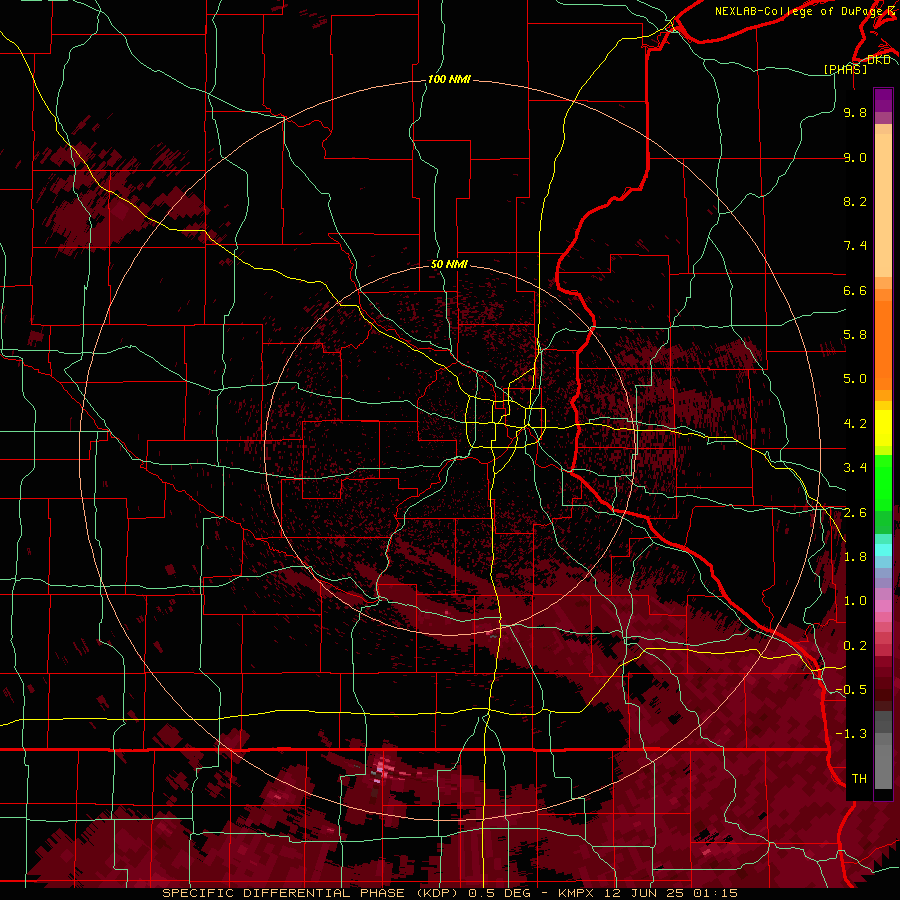Viewport: 900px width, 900px height.
Task: Click the [PHAS] units label
Action: [x=845, y=69]
